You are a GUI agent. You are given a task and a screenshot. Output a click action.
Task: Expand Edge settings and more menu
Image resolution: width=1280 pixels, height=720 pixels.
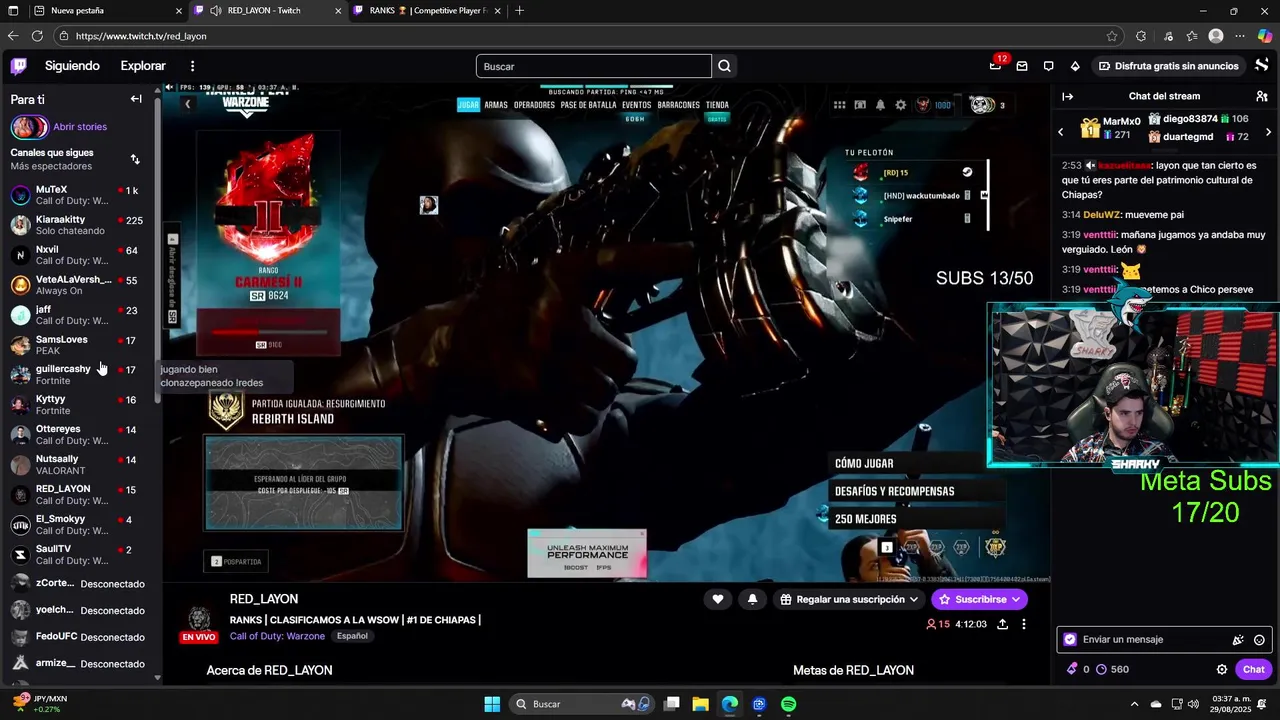pos(1238,36)
